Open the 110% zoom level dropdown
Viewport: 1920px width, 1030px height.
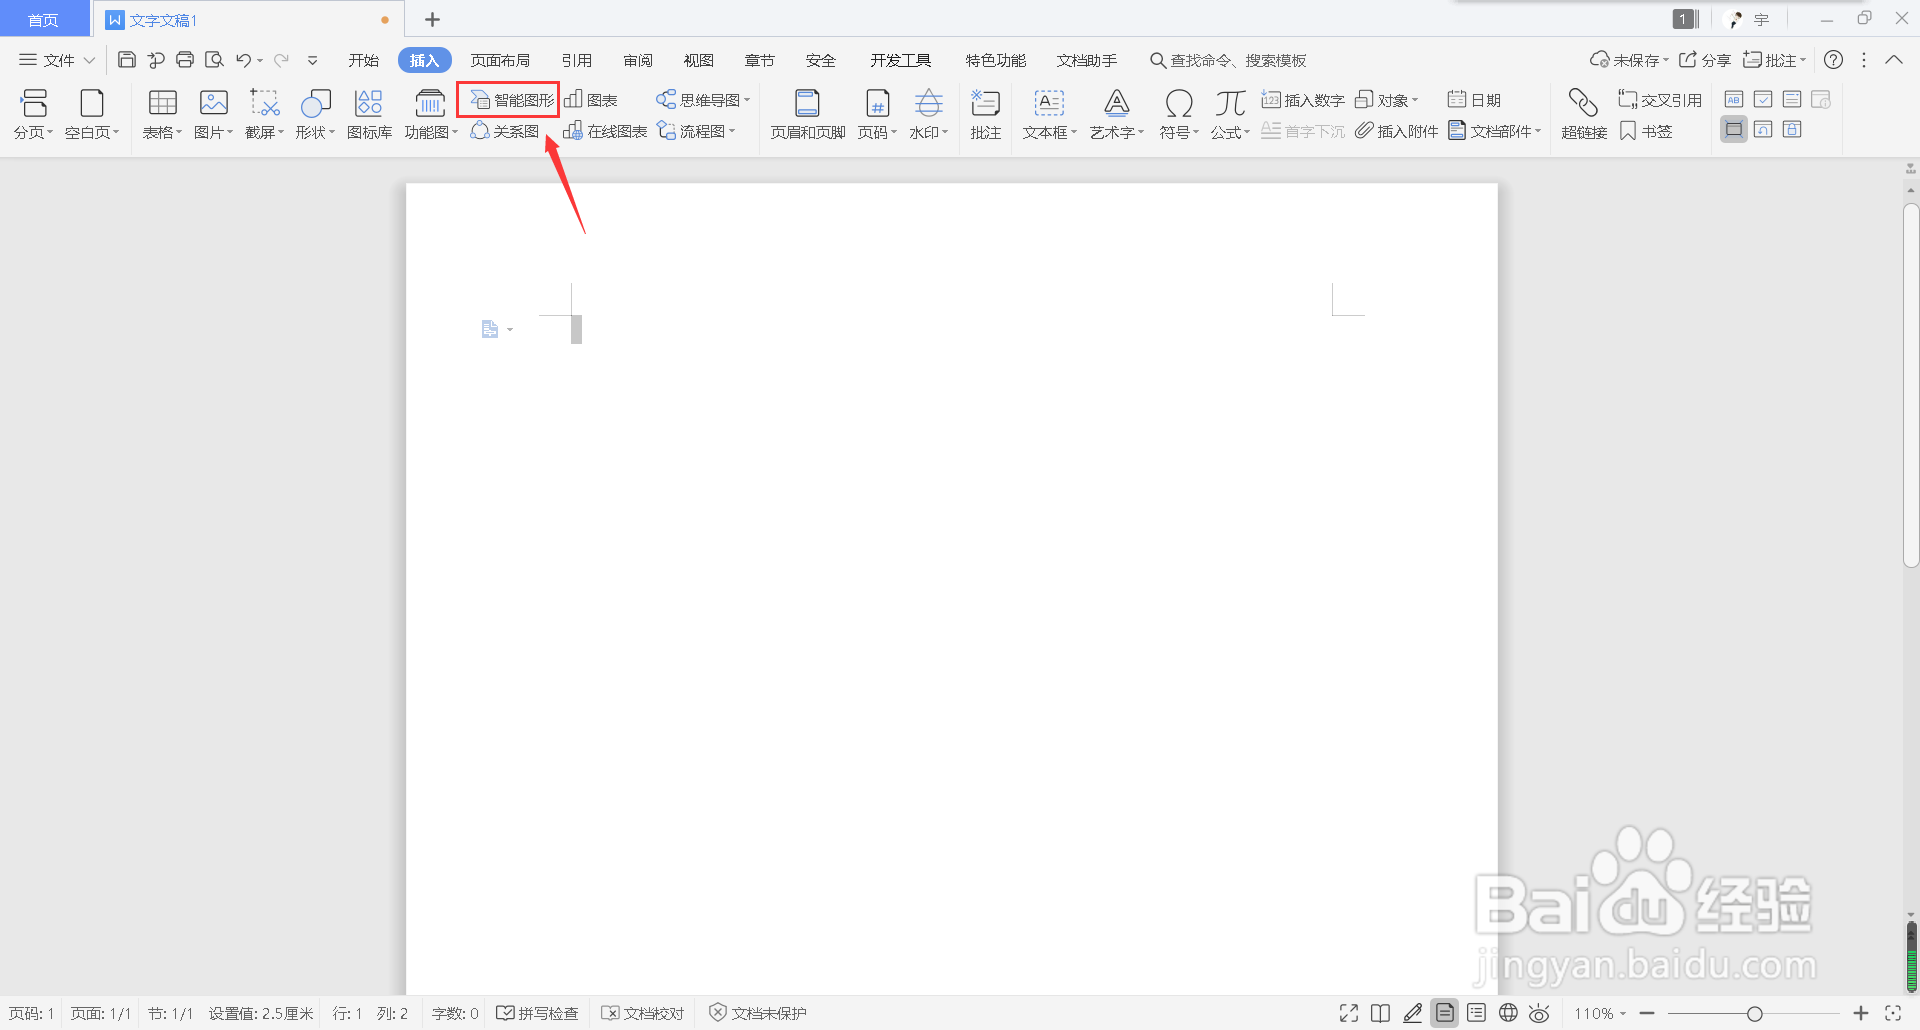tap(1600, 1013)
